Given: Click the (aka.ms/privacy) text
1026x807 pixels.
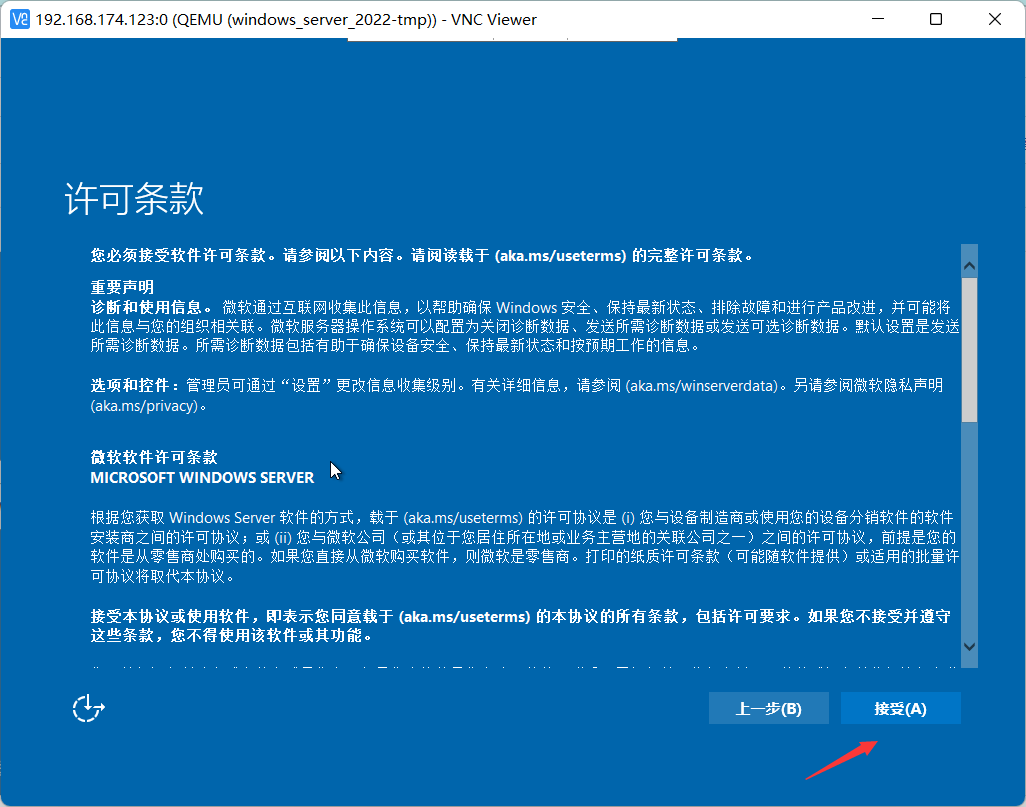Looking at the screenshot, I should (x=144, y=406).
